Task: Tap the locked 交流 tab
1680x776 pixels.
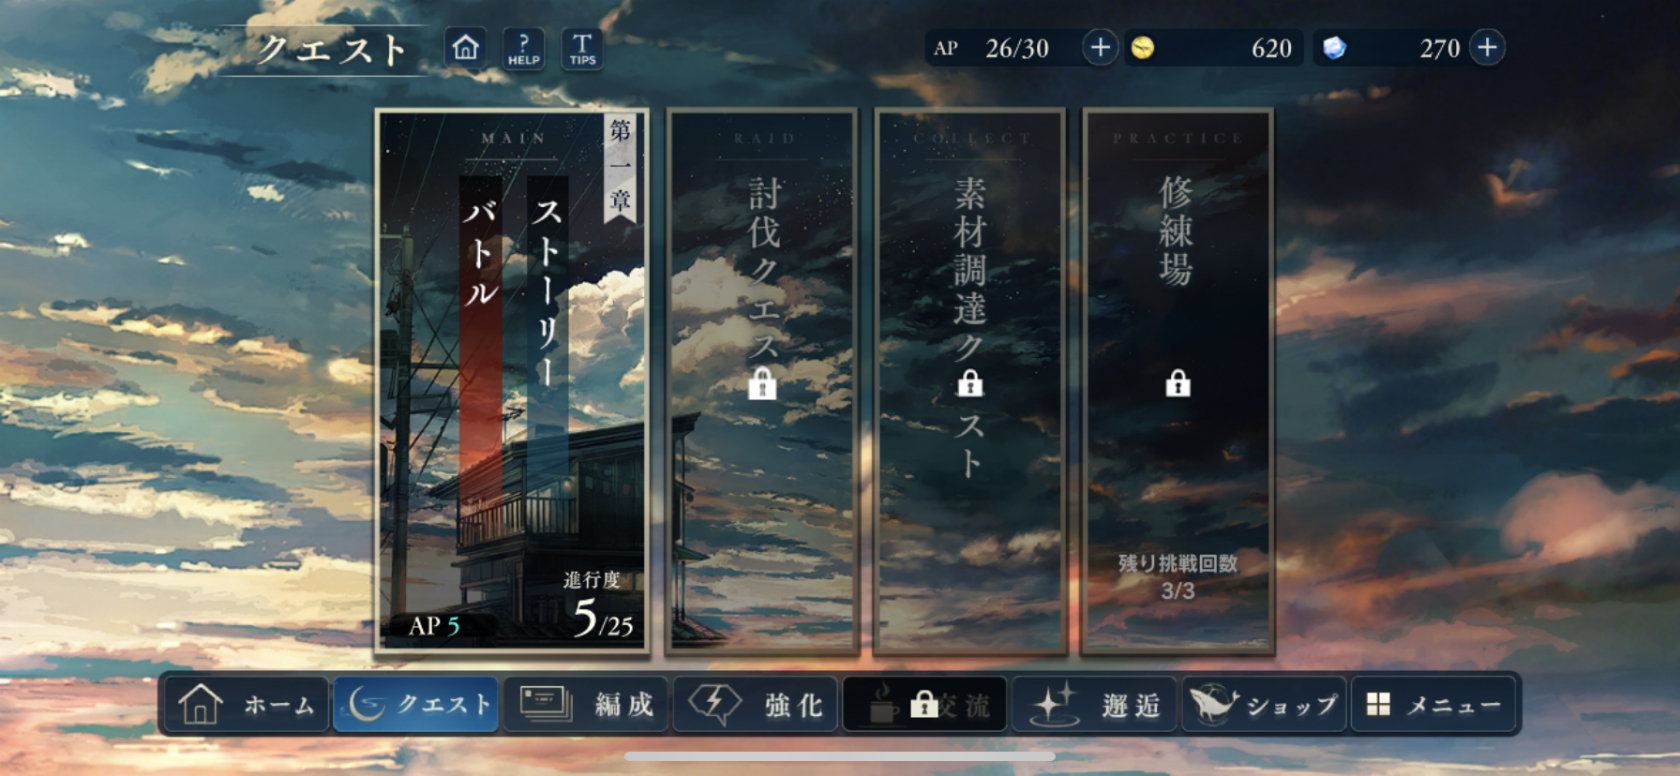Action: [926, 704]
